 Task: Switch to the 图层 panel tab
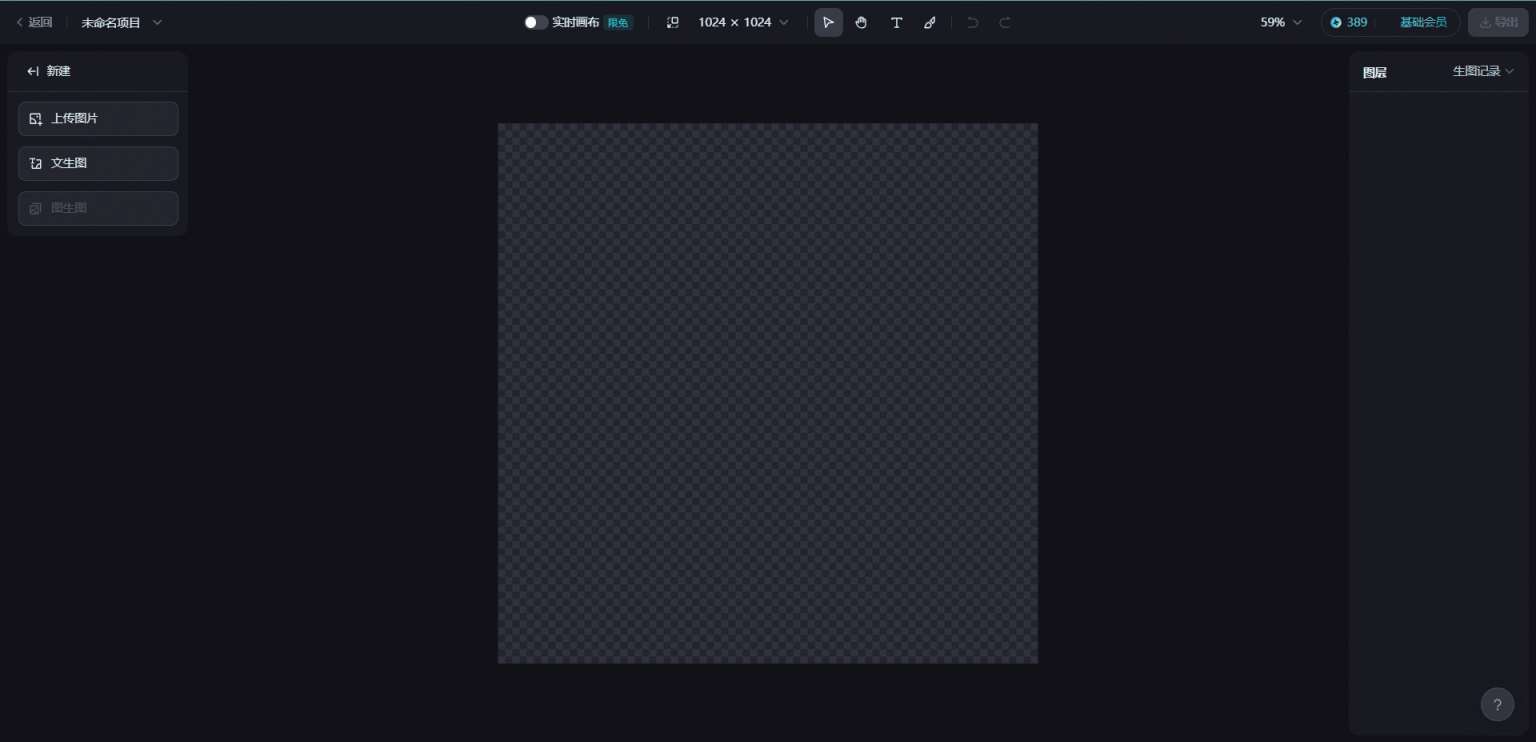click(x=1375, y=72)
